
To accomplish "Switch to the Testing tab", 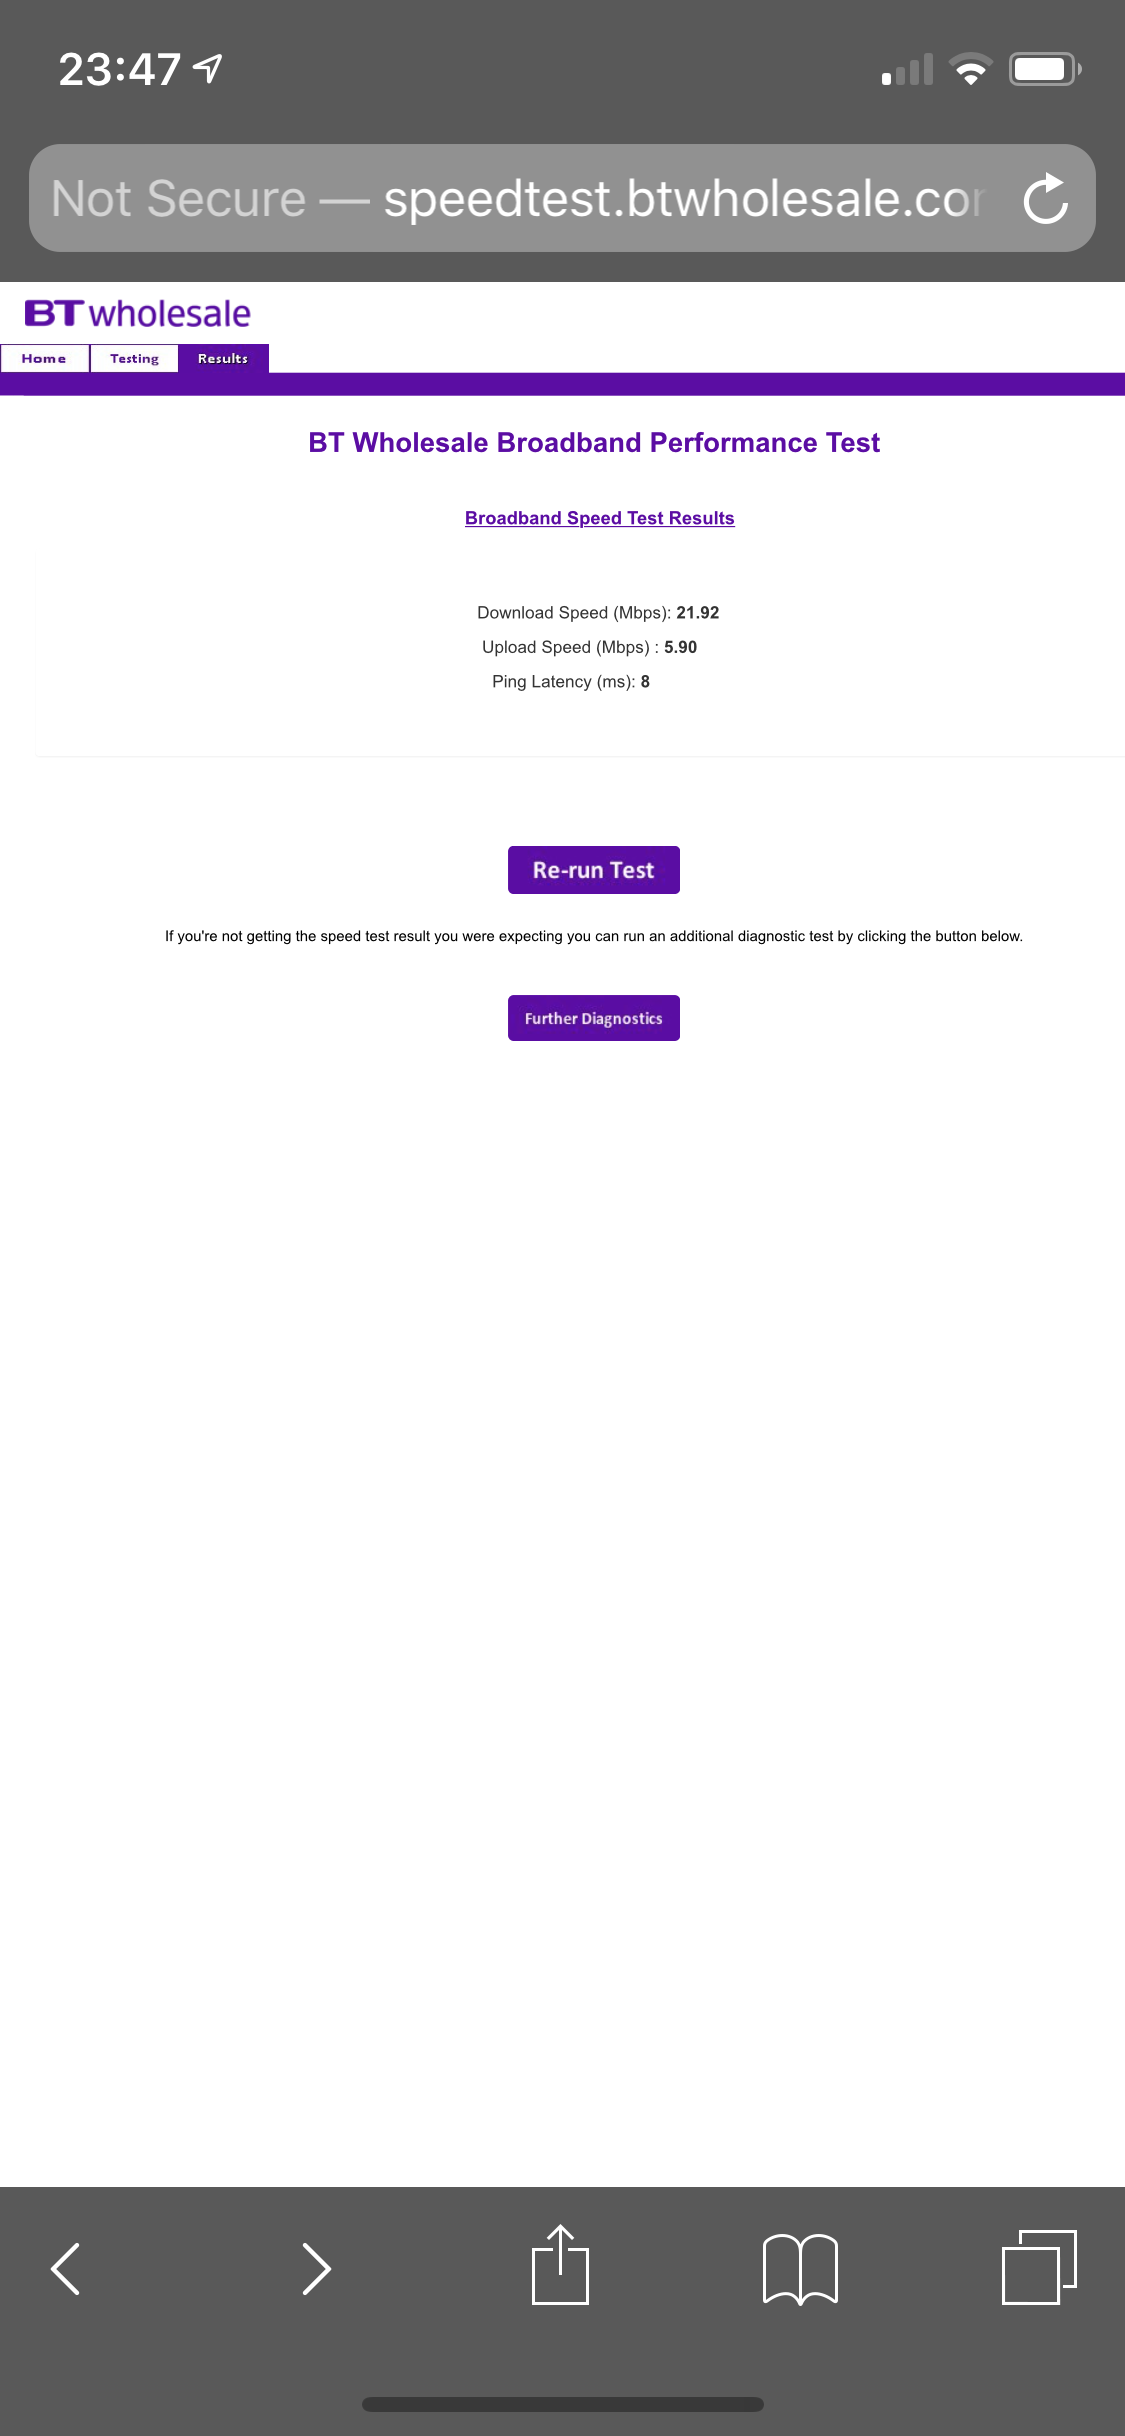I will click(x=134, y=358).
